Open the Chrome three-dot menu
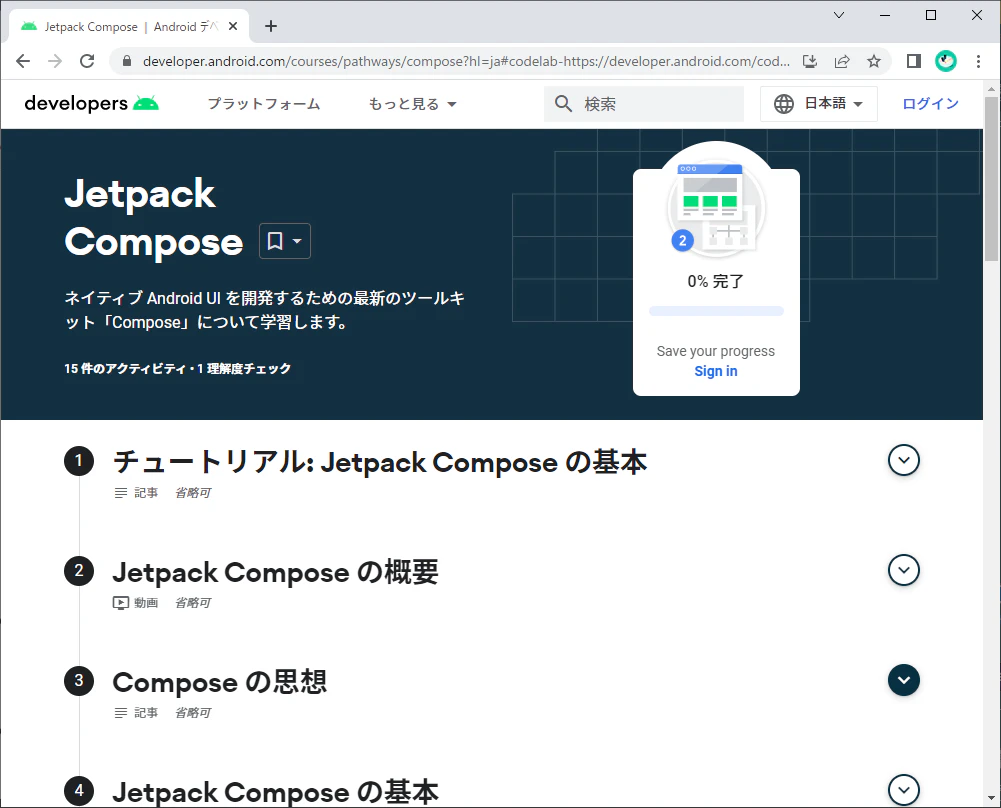 [x=978, y=61]
